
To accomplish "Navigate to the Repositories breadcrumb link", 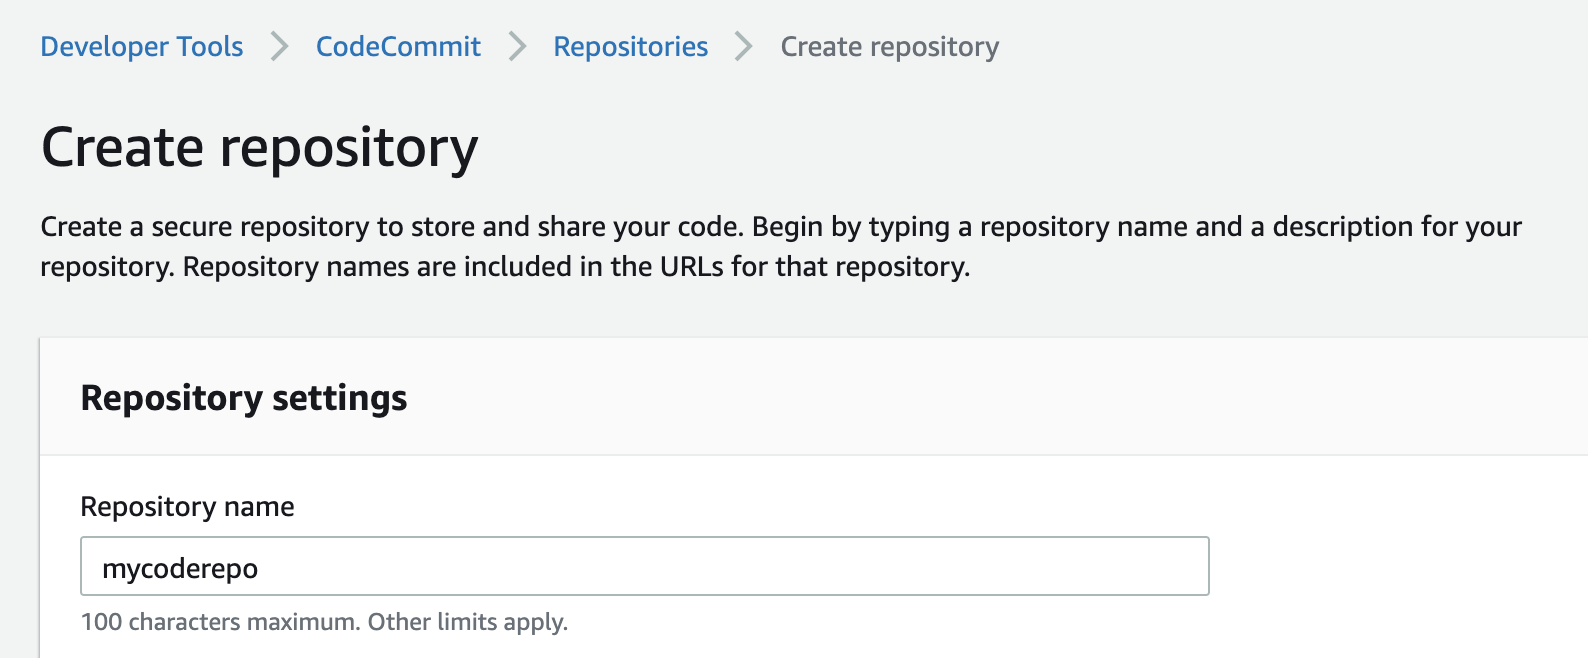I will point(630,47).
